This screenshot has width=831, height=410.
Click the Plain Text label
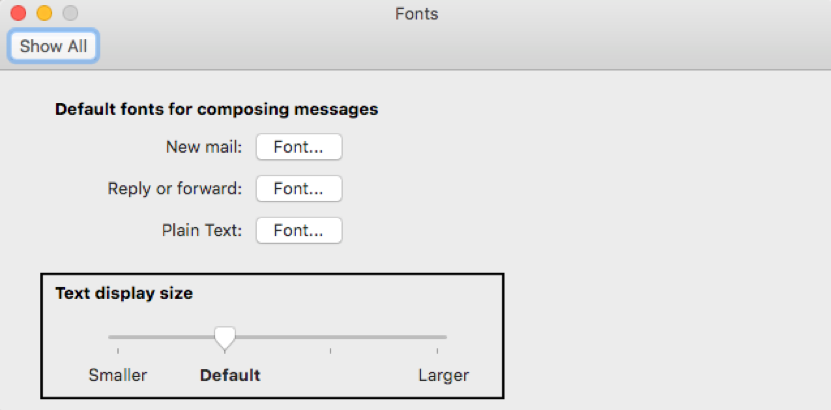[202, 230]
